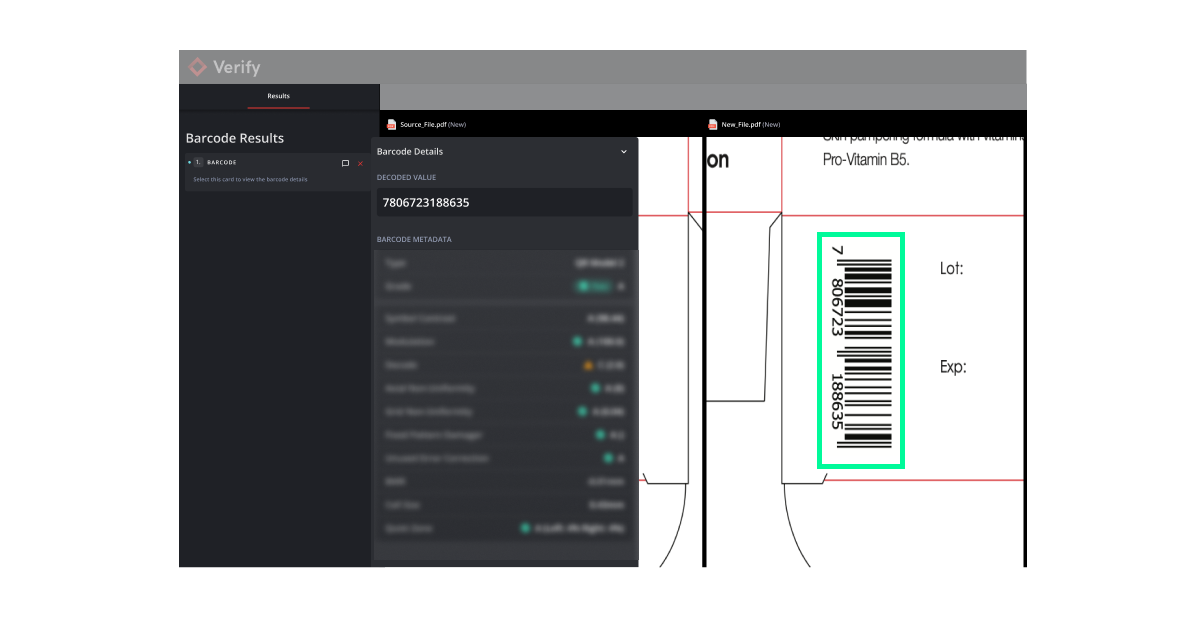Open comment icon on Barcode card
Screen dimensions: 1201x631
(345, 162)
